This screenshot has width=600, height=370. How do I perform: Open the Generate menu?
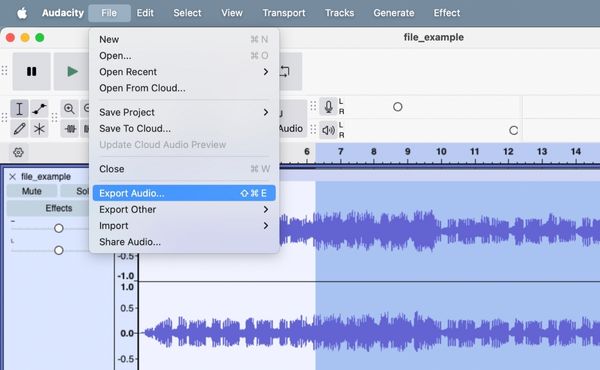coord(394,13)
